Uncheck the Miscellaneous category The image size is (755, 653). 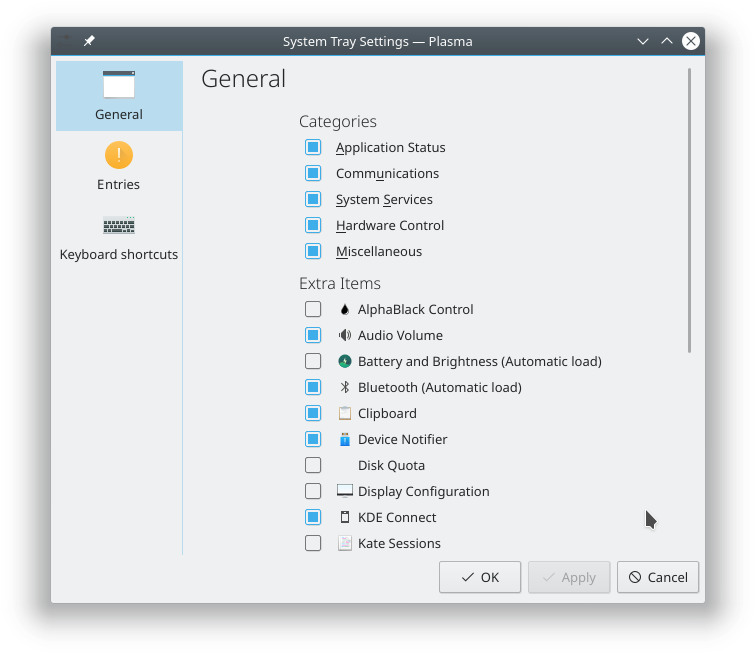[x=313, y=251]
